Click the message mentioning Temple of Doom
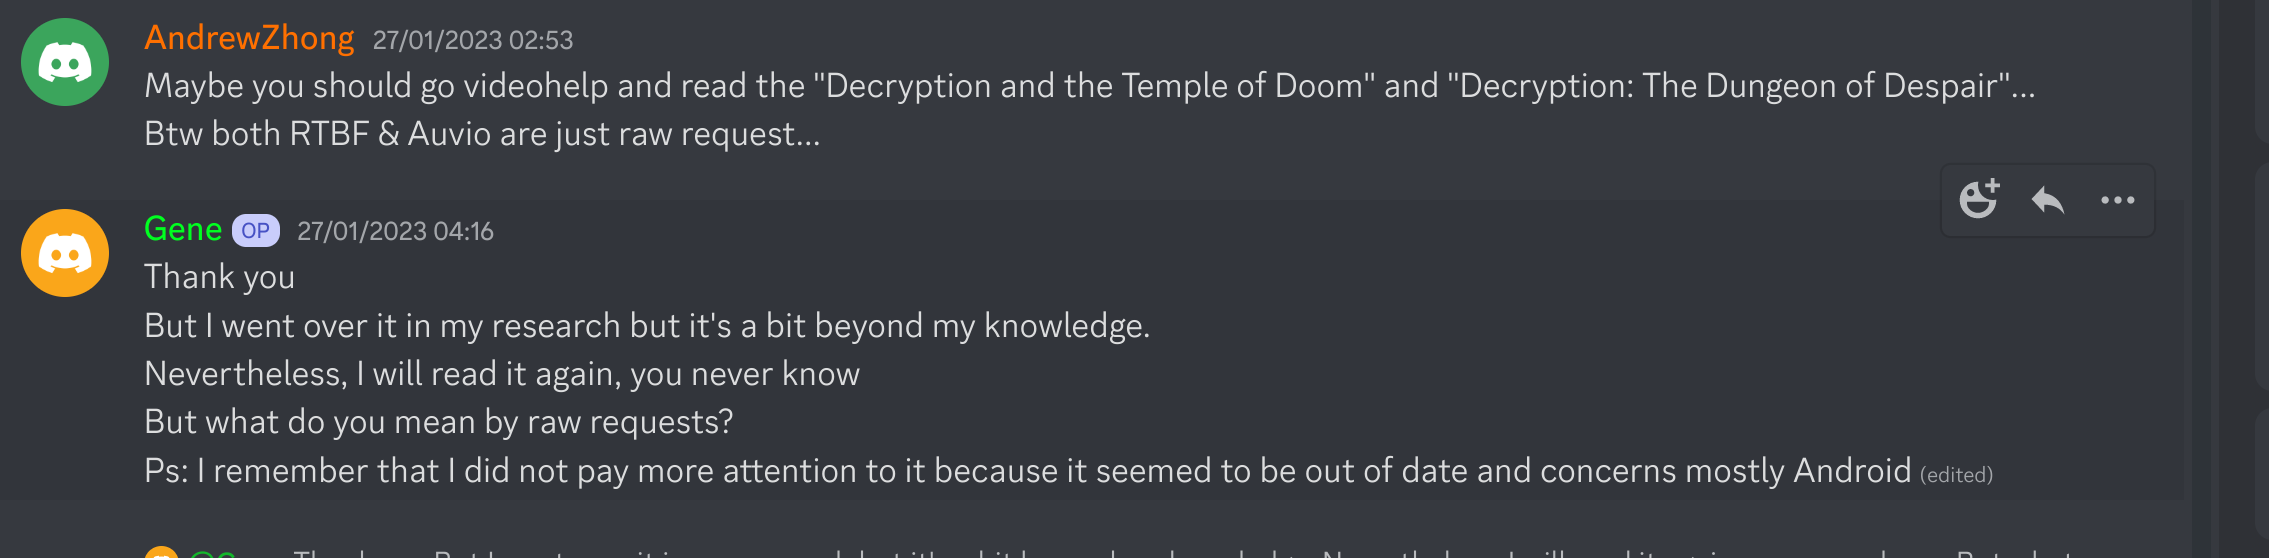 [1088, 86]
